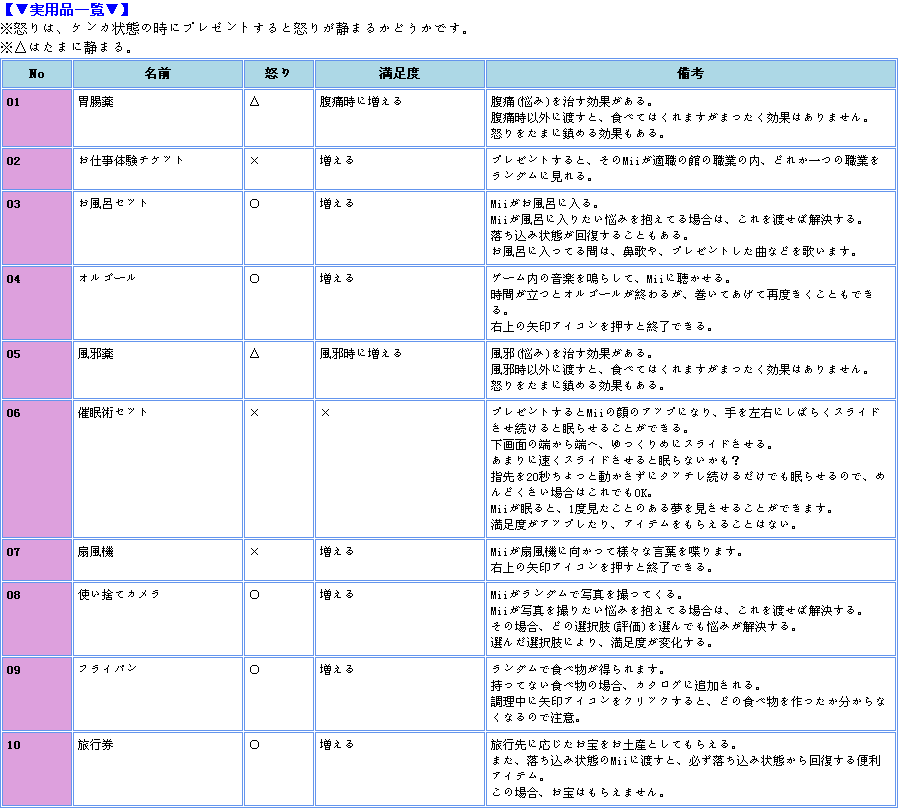Click the △ anger symbol in row 01
The width and height of the screenshot is (900, 809).
[x=254, y=102]
